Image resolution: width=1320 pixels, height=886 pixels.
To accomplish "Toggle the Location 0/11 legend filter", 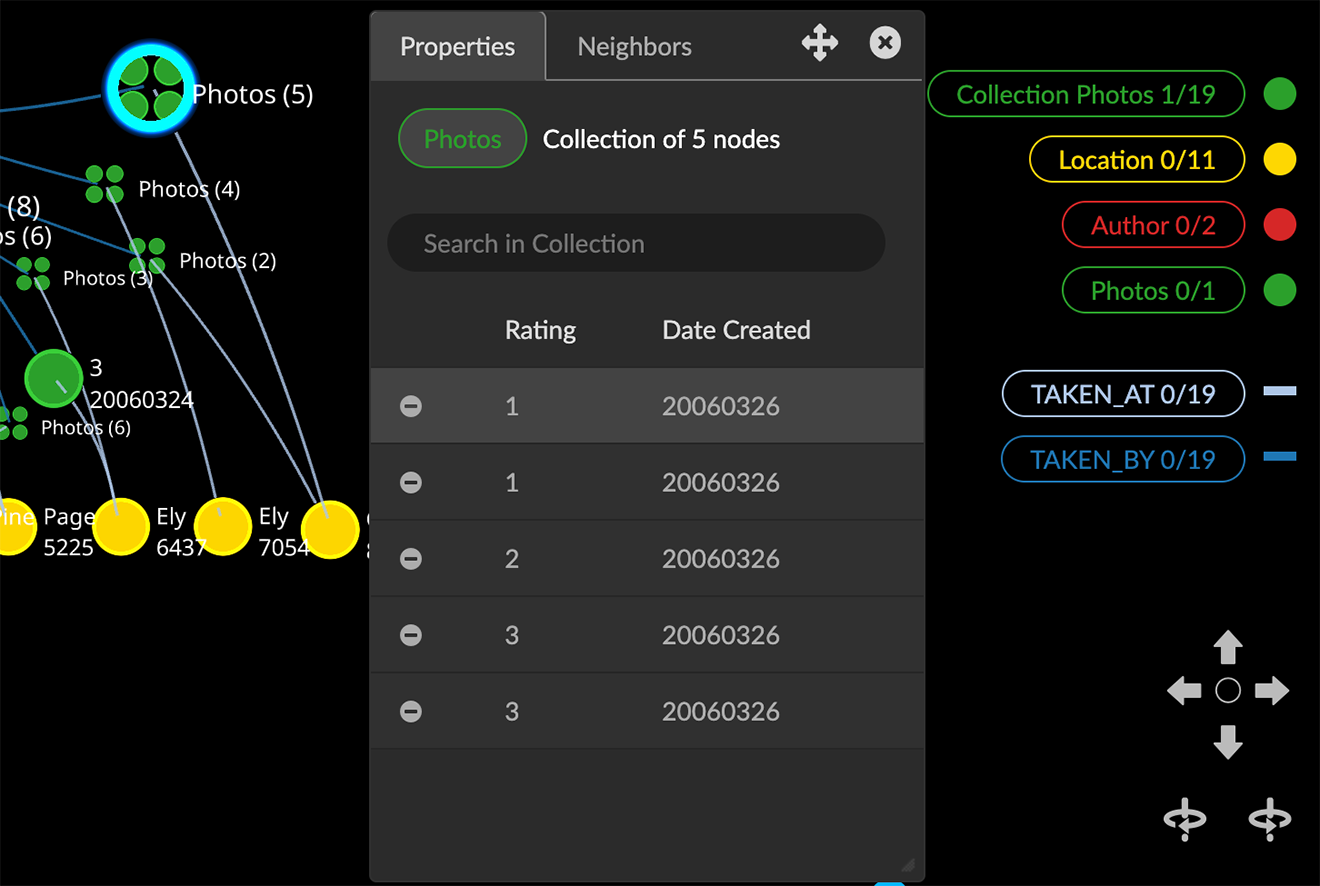I will click(x=1136, y=161).
